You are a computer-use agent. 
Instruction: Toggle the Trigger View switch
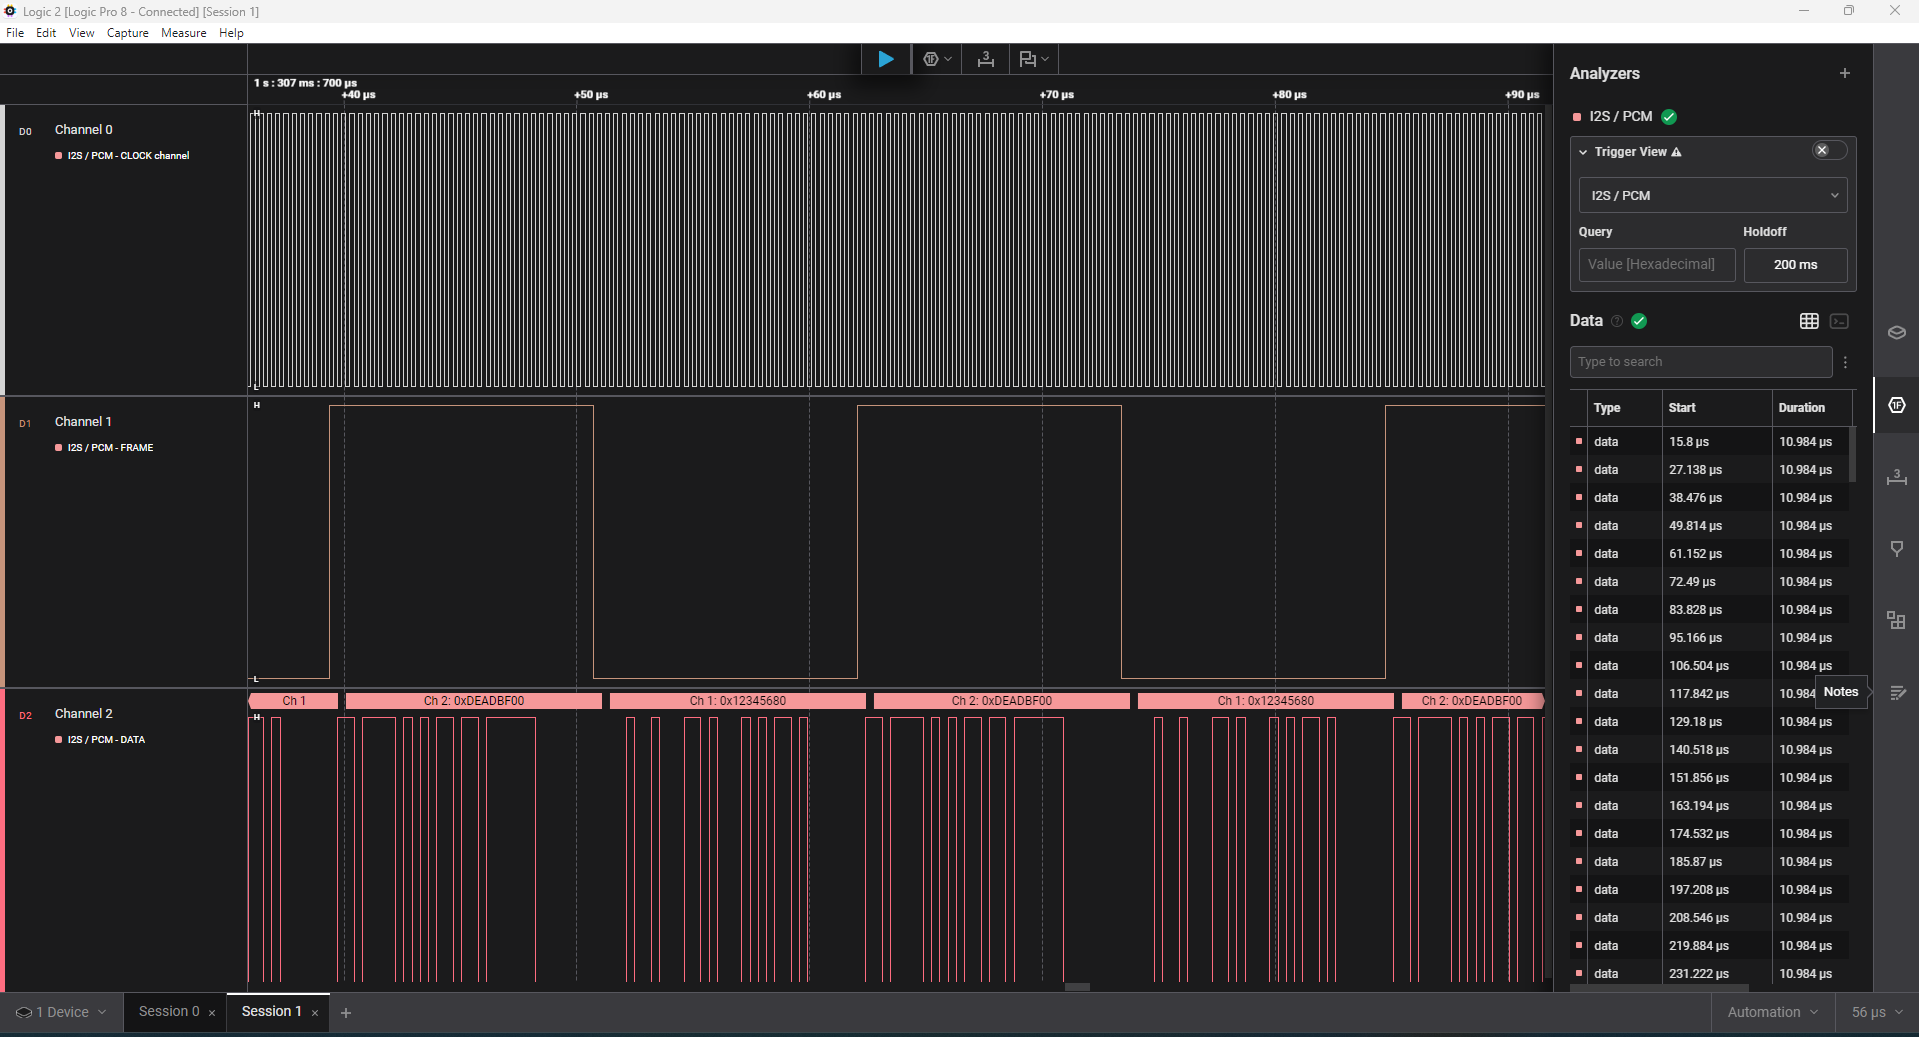point(1829,151)
